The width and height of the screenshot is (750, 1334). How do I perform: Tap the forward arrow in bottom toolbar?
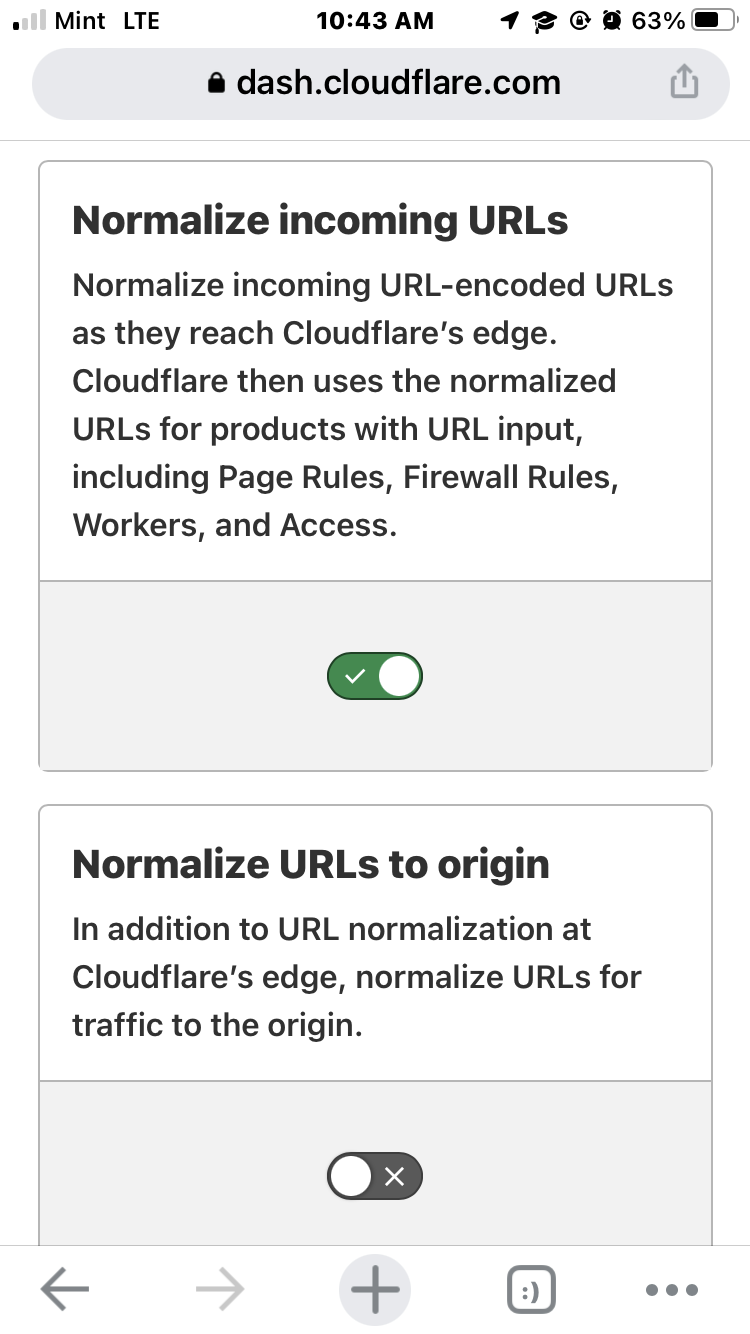[x=220, y=1289]
